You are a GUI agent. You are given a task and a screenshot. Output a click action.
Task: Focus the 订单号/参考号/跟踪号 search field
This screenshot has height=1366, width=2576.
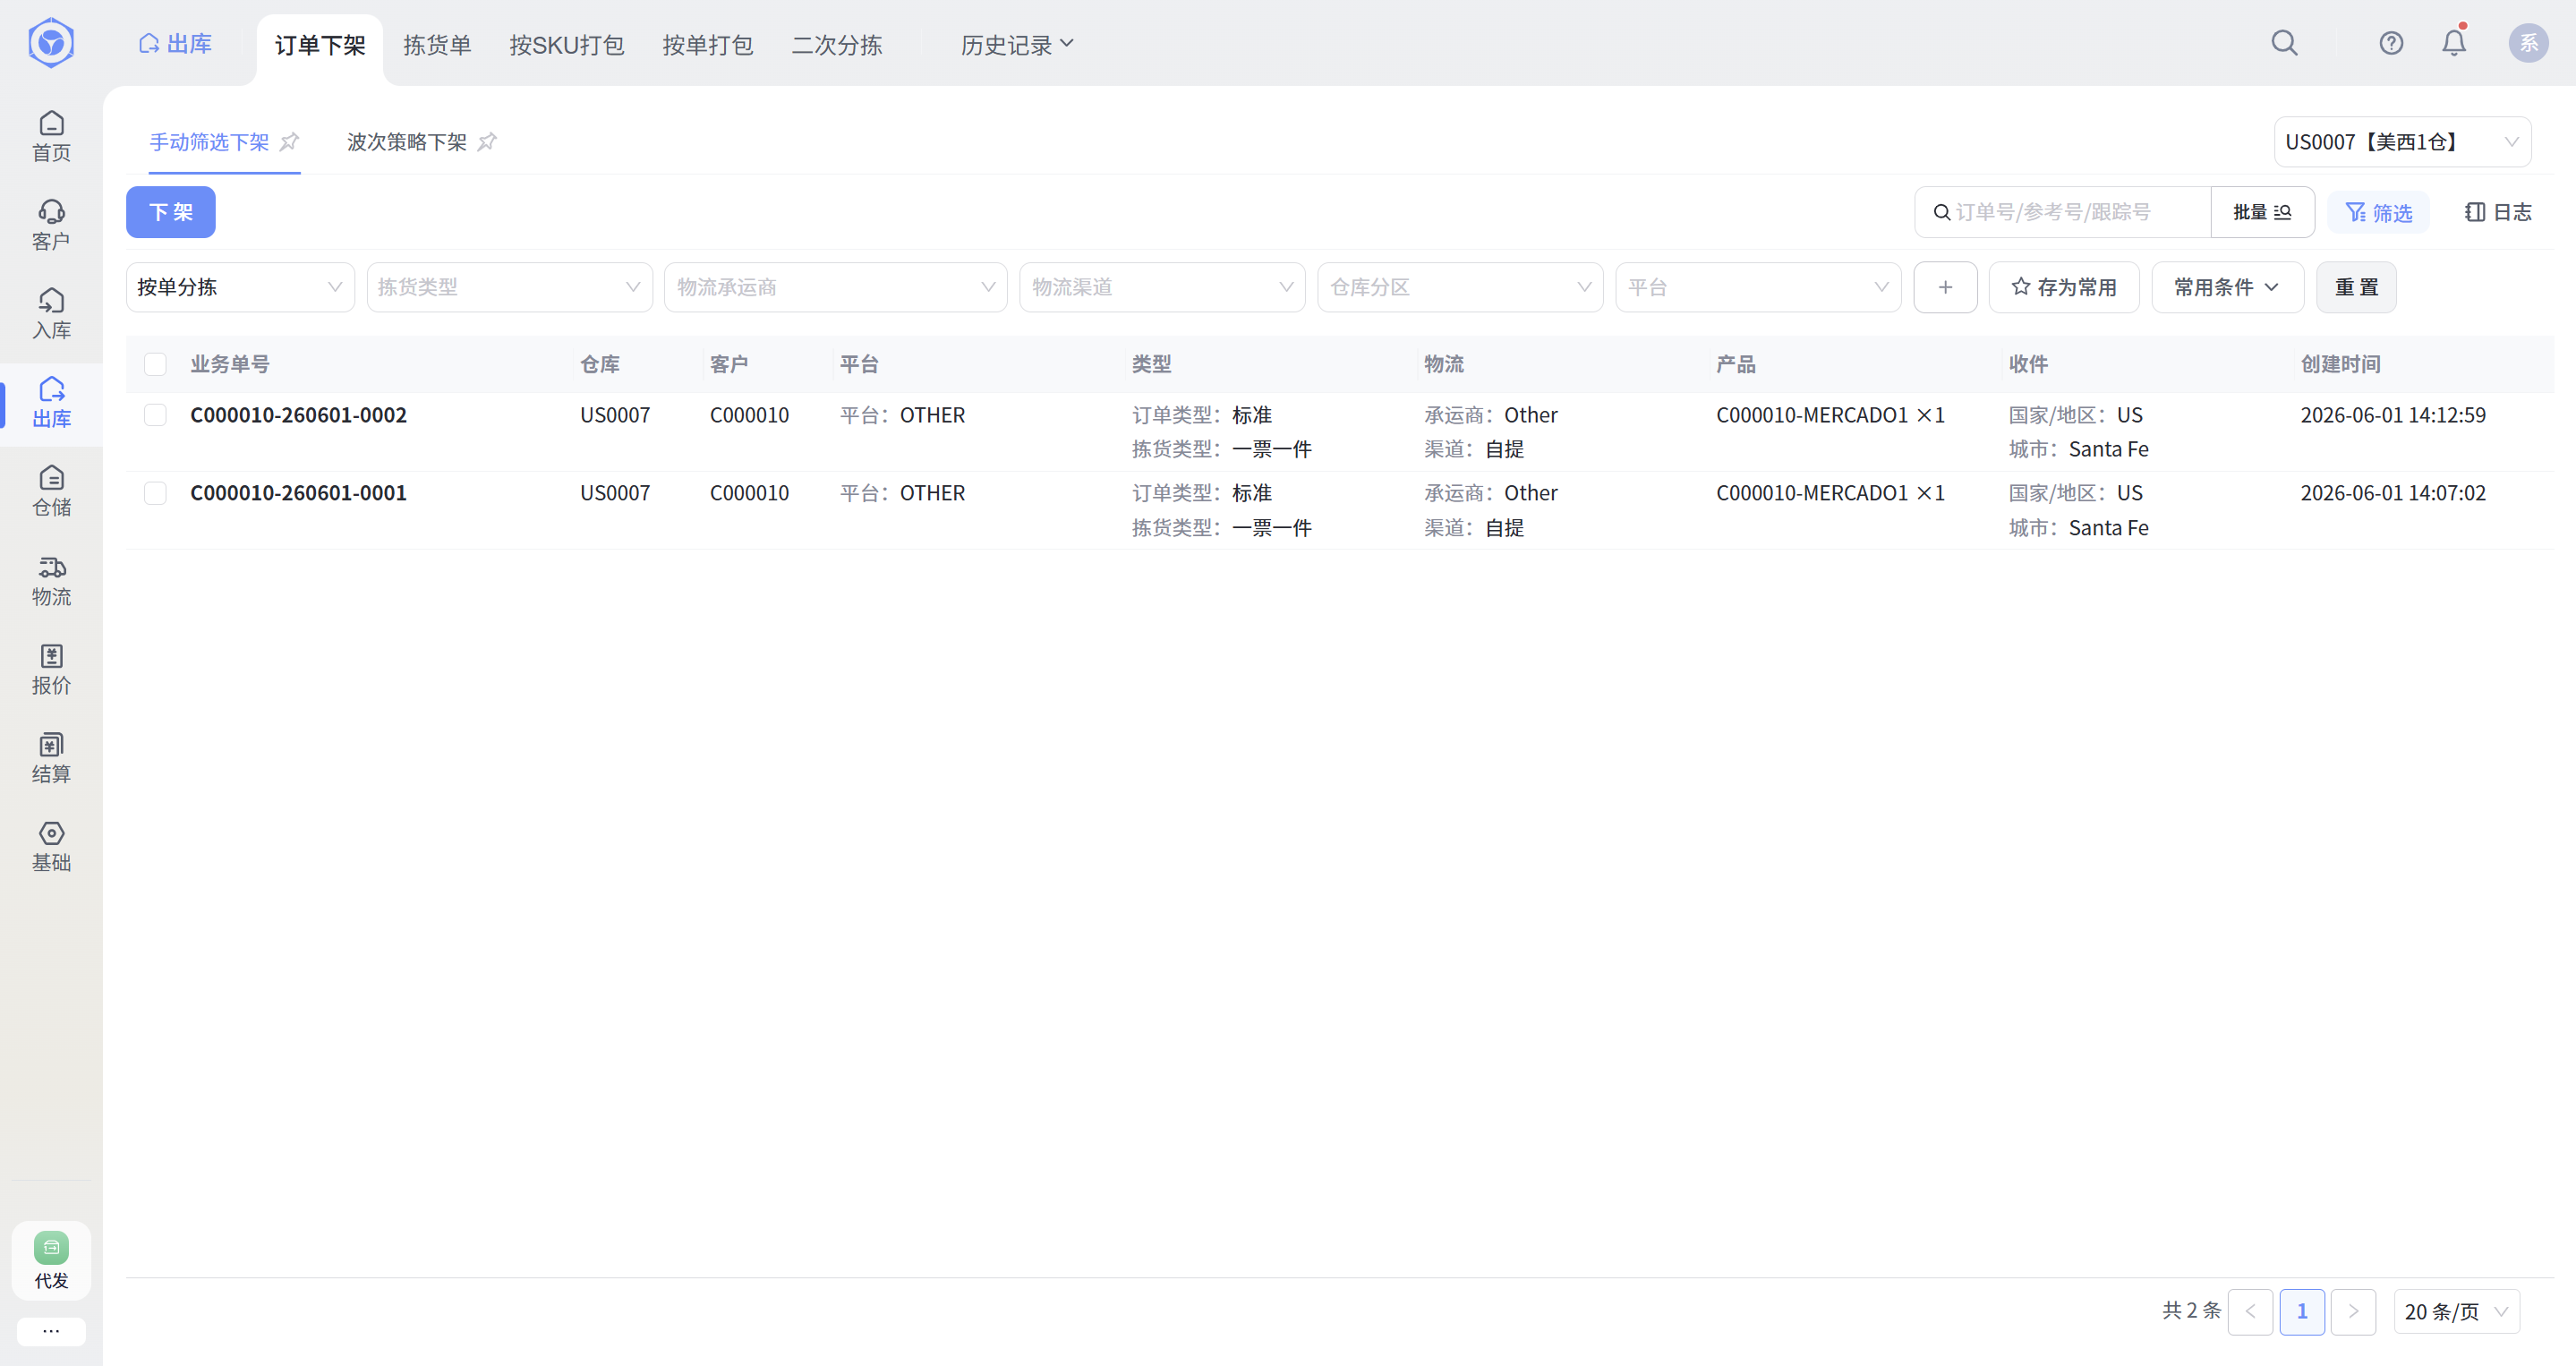point(2064,212)
